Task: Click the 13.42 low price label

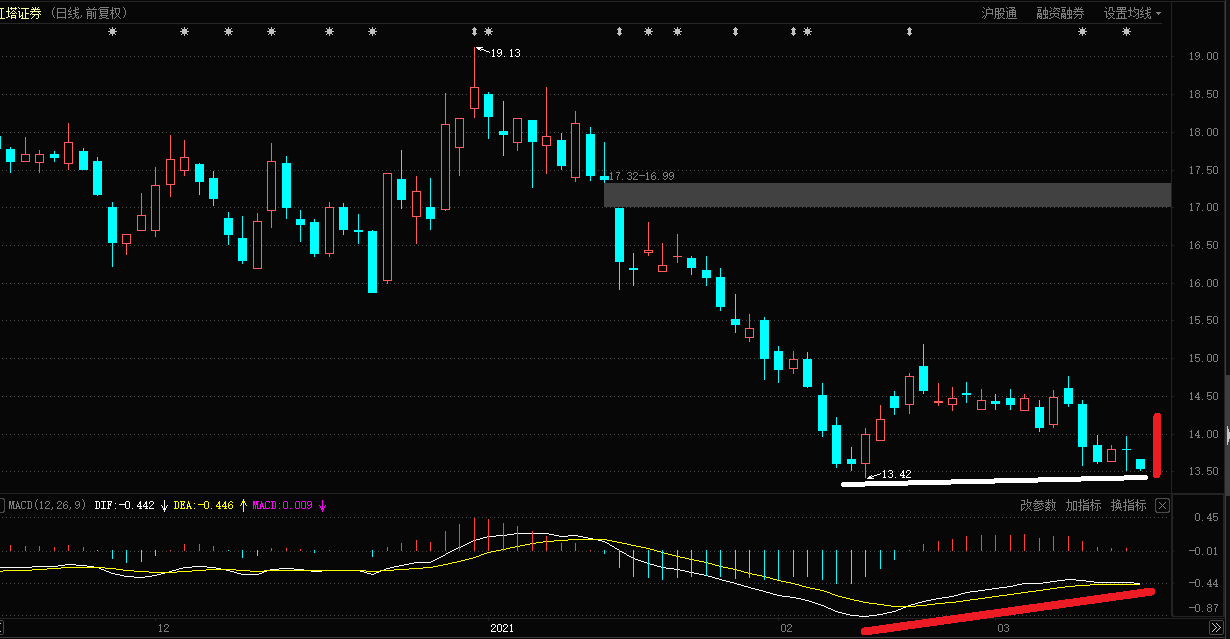Action: point(895,474)
